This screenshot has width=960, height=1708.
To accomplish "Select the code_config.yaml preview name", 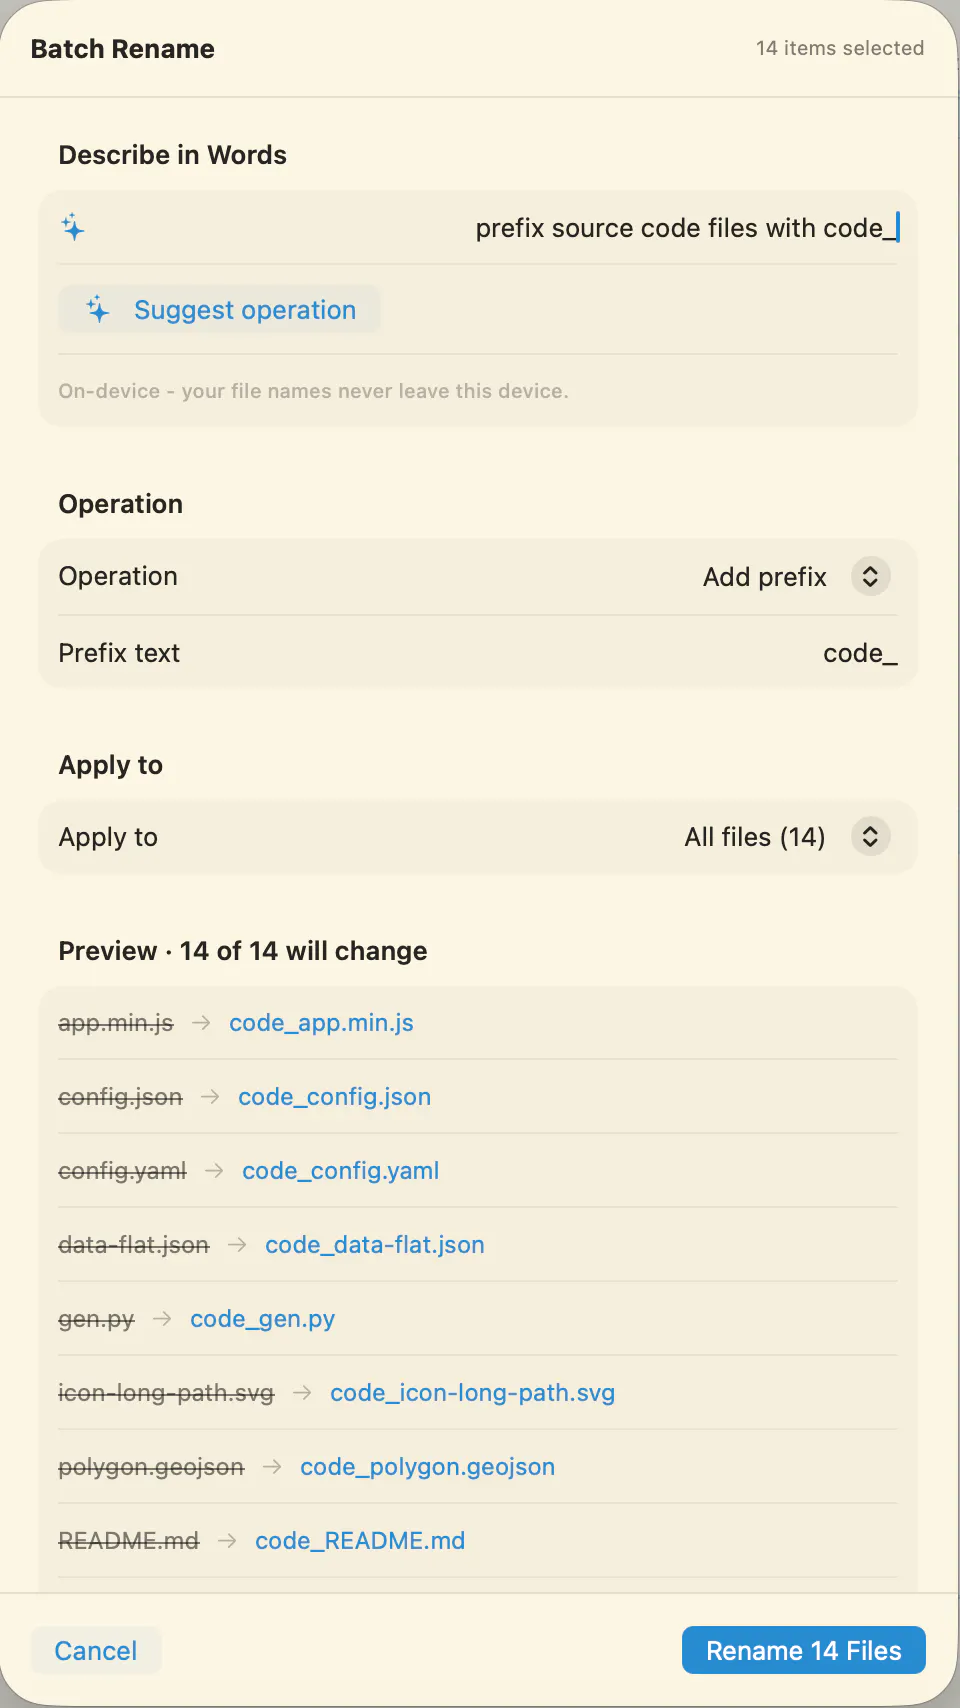I will point(340,1171).
